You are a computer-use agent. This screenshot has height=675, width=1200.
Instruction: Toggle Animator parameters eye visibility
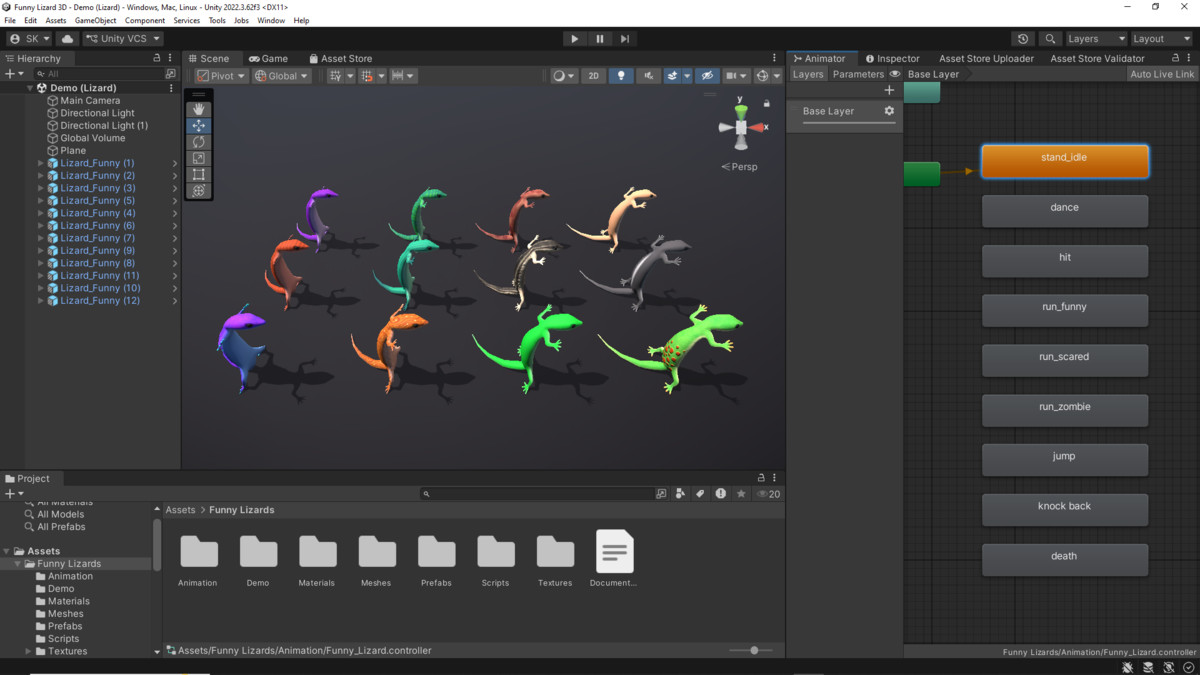pos(895,74)
